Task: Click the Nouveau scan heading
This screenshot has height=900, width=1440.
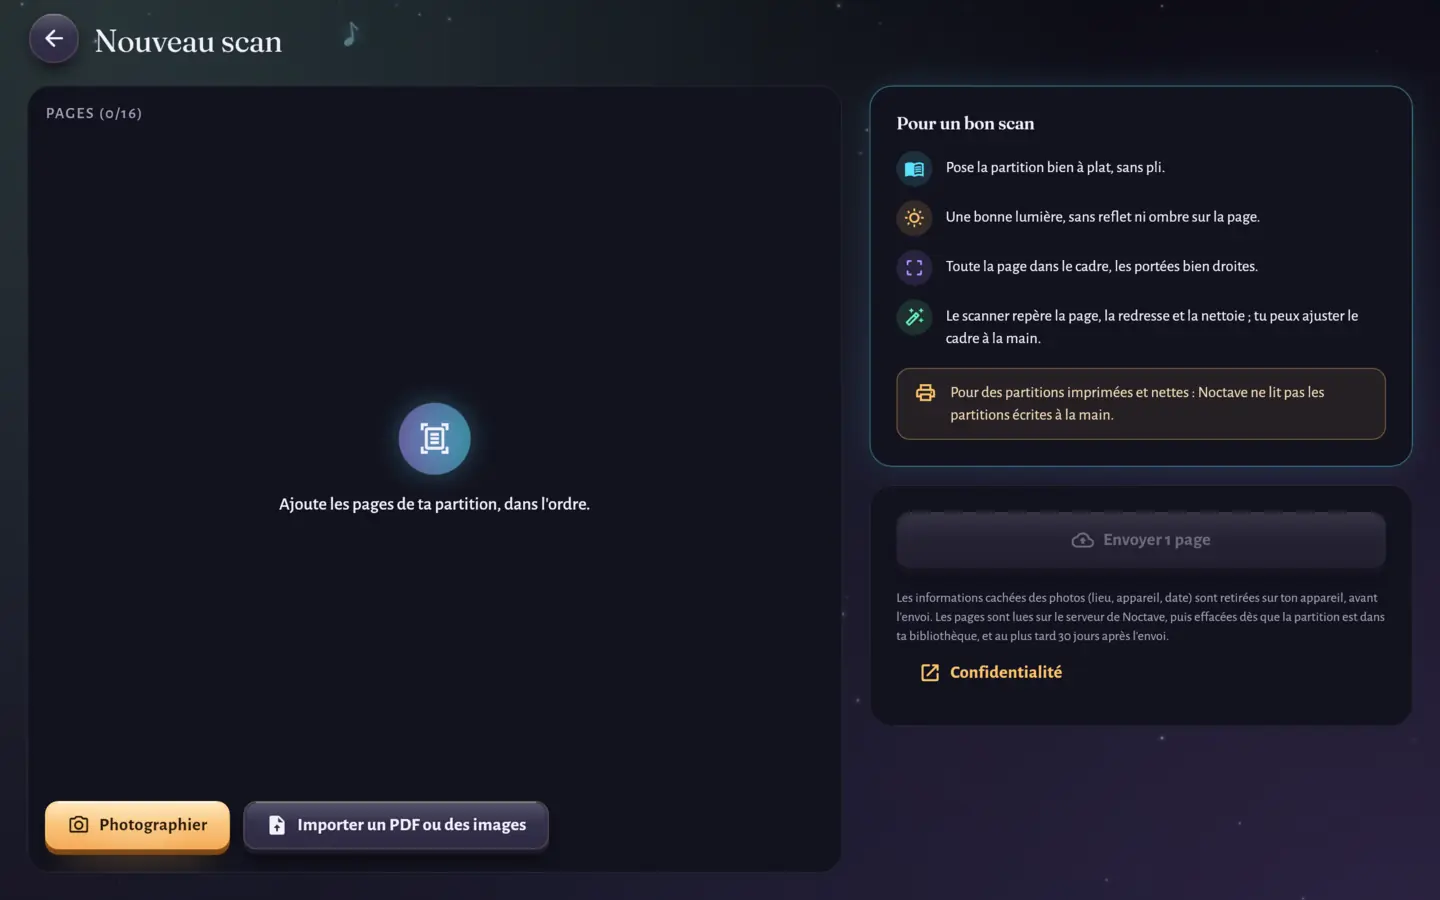Action: click(188, 41)
